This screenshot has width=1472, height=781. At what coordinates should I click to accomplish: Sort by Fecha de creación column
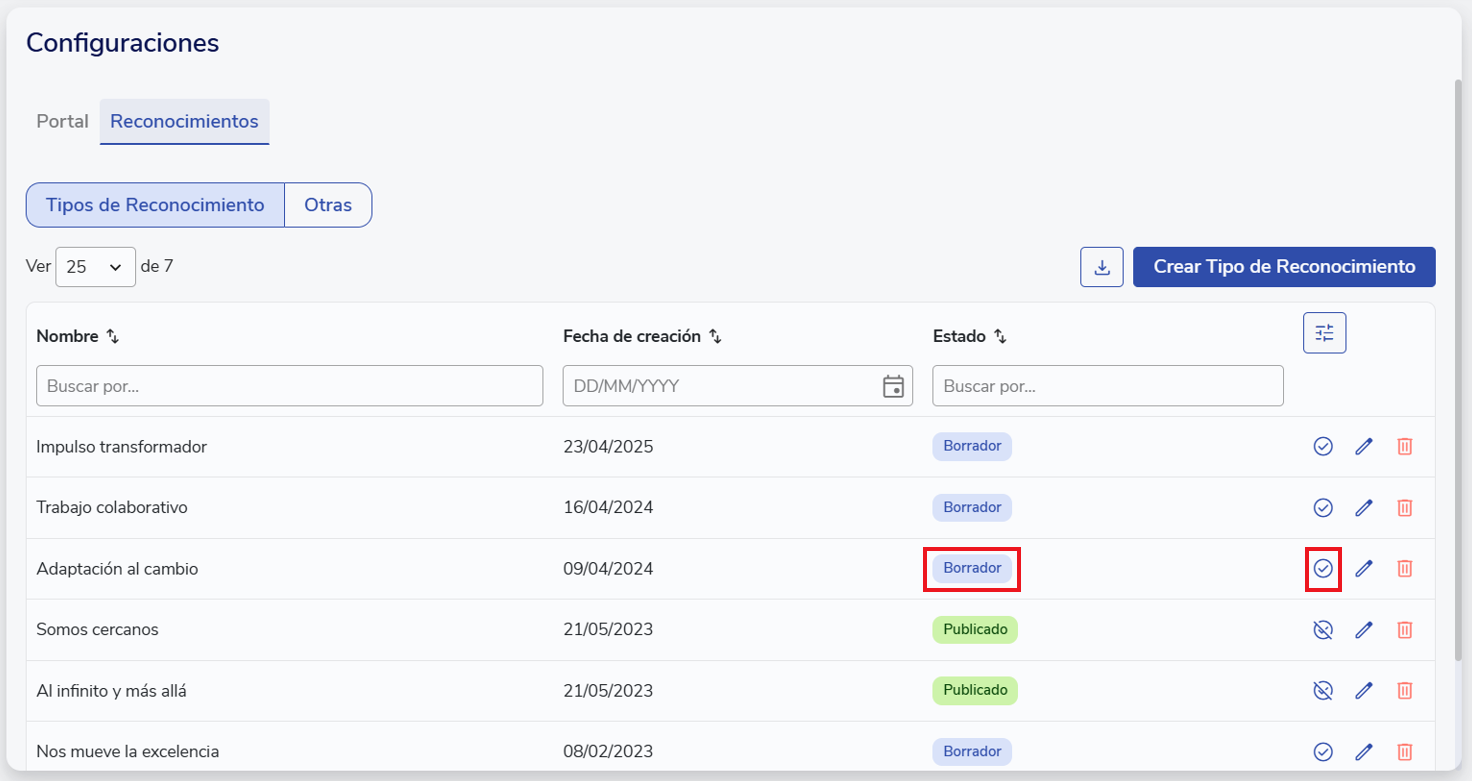715,337
